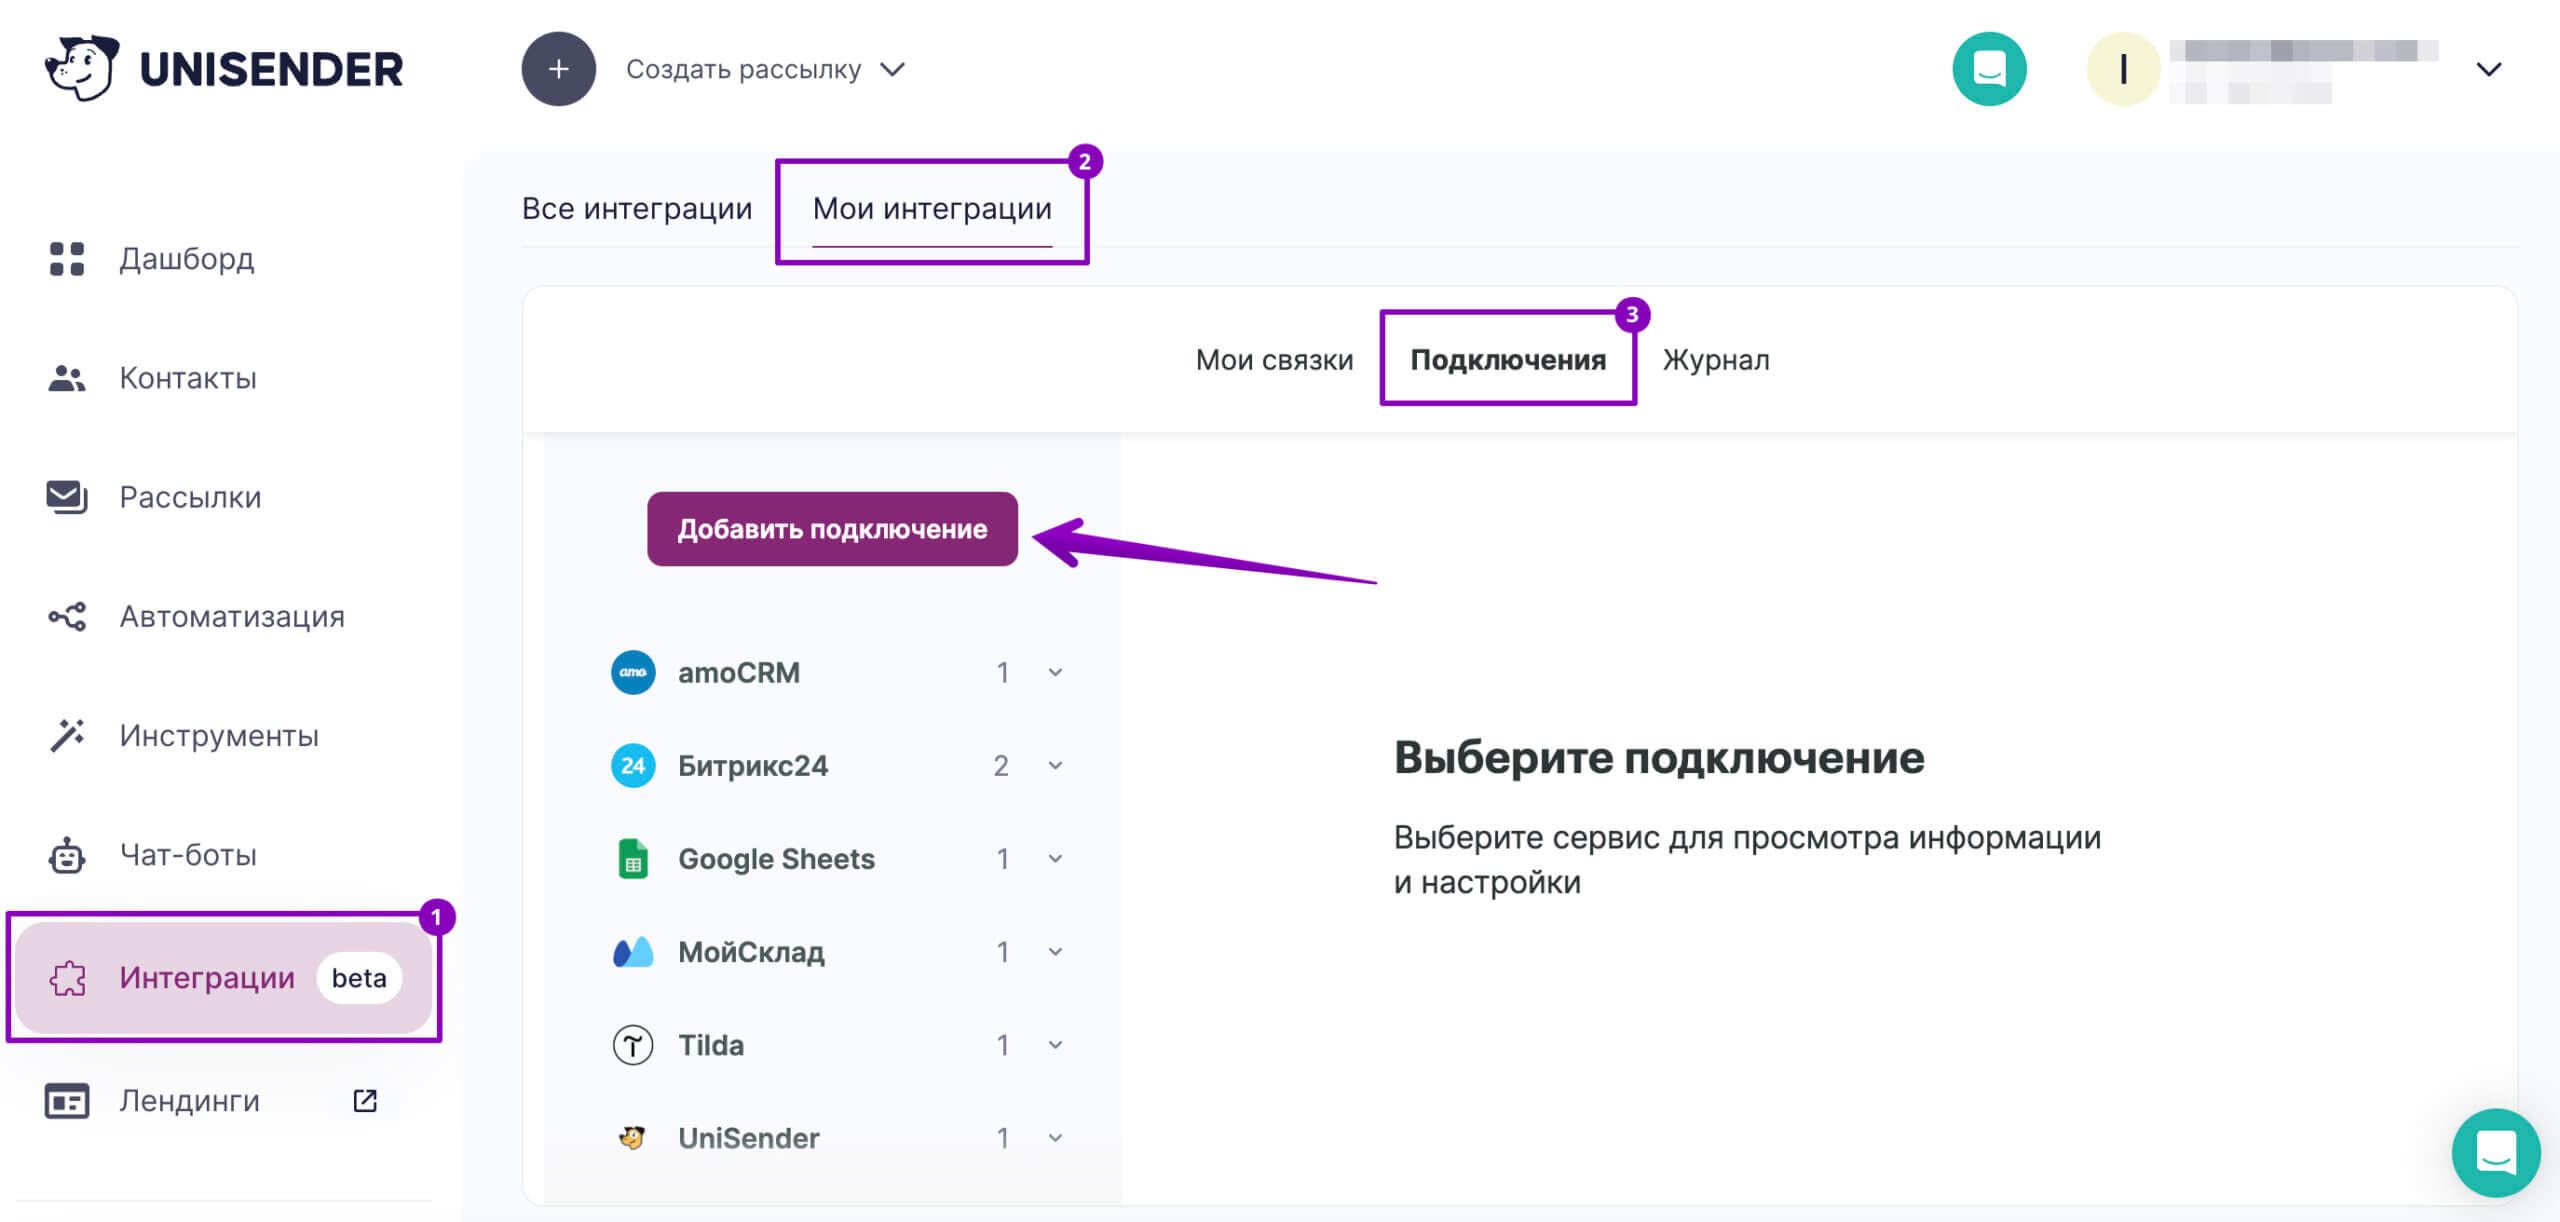Click the UniSender logo

point(224,68)
